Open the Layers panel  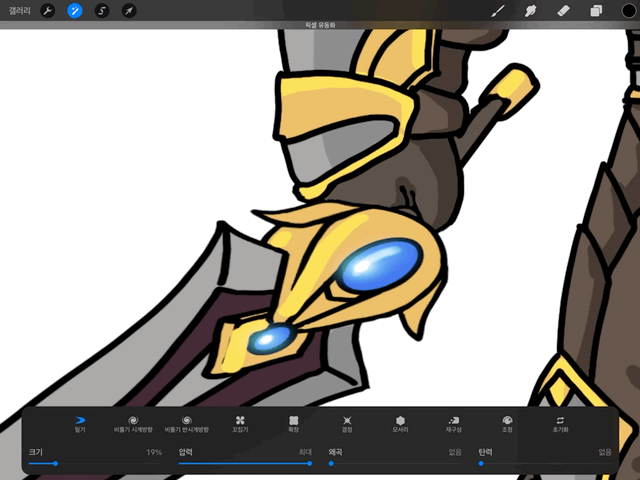point(596,11)
